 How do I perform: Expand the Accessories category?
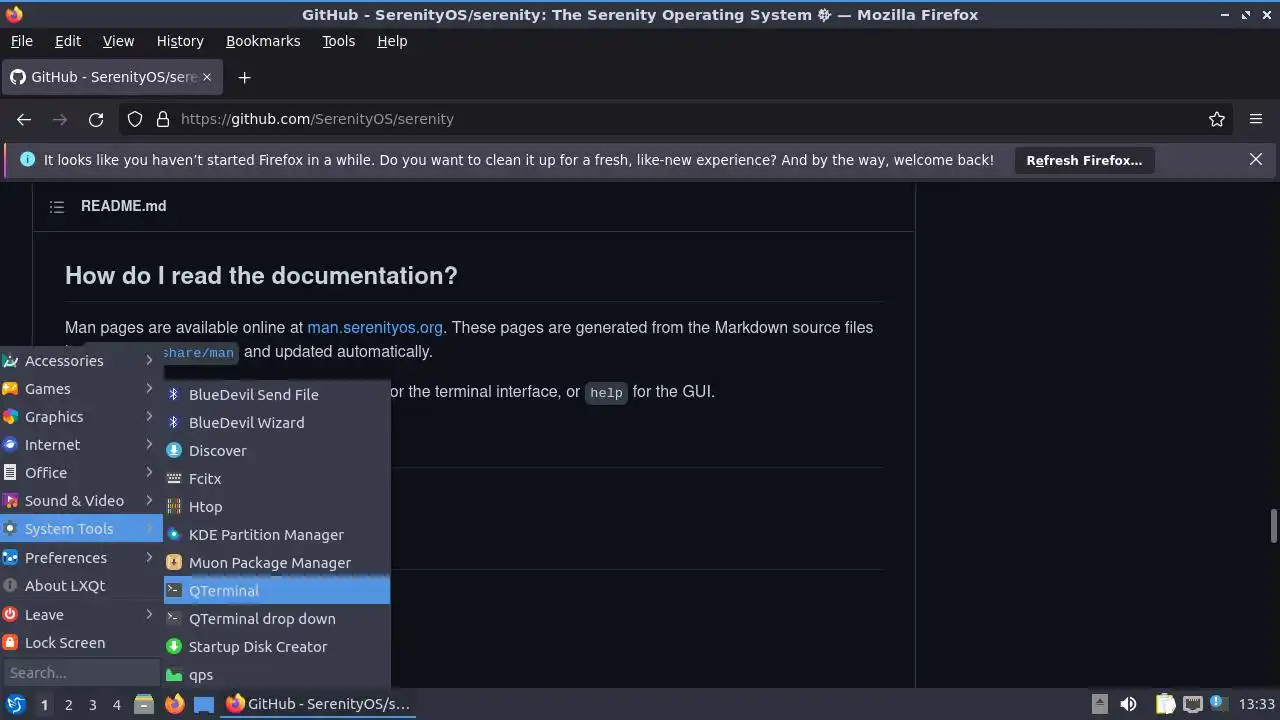coord(81,360)
